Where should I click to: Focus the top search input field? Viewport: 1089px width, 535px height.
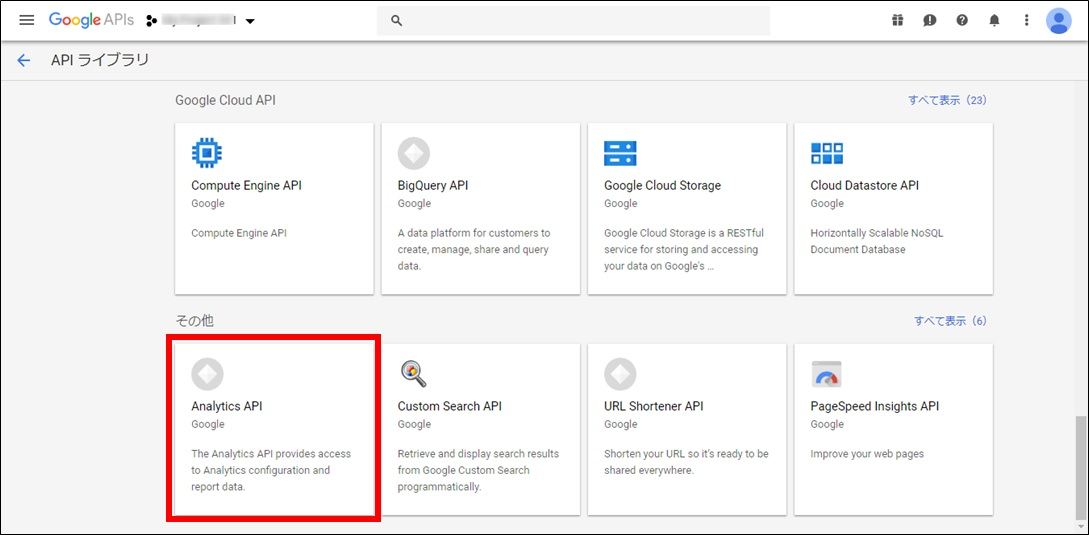573,21
